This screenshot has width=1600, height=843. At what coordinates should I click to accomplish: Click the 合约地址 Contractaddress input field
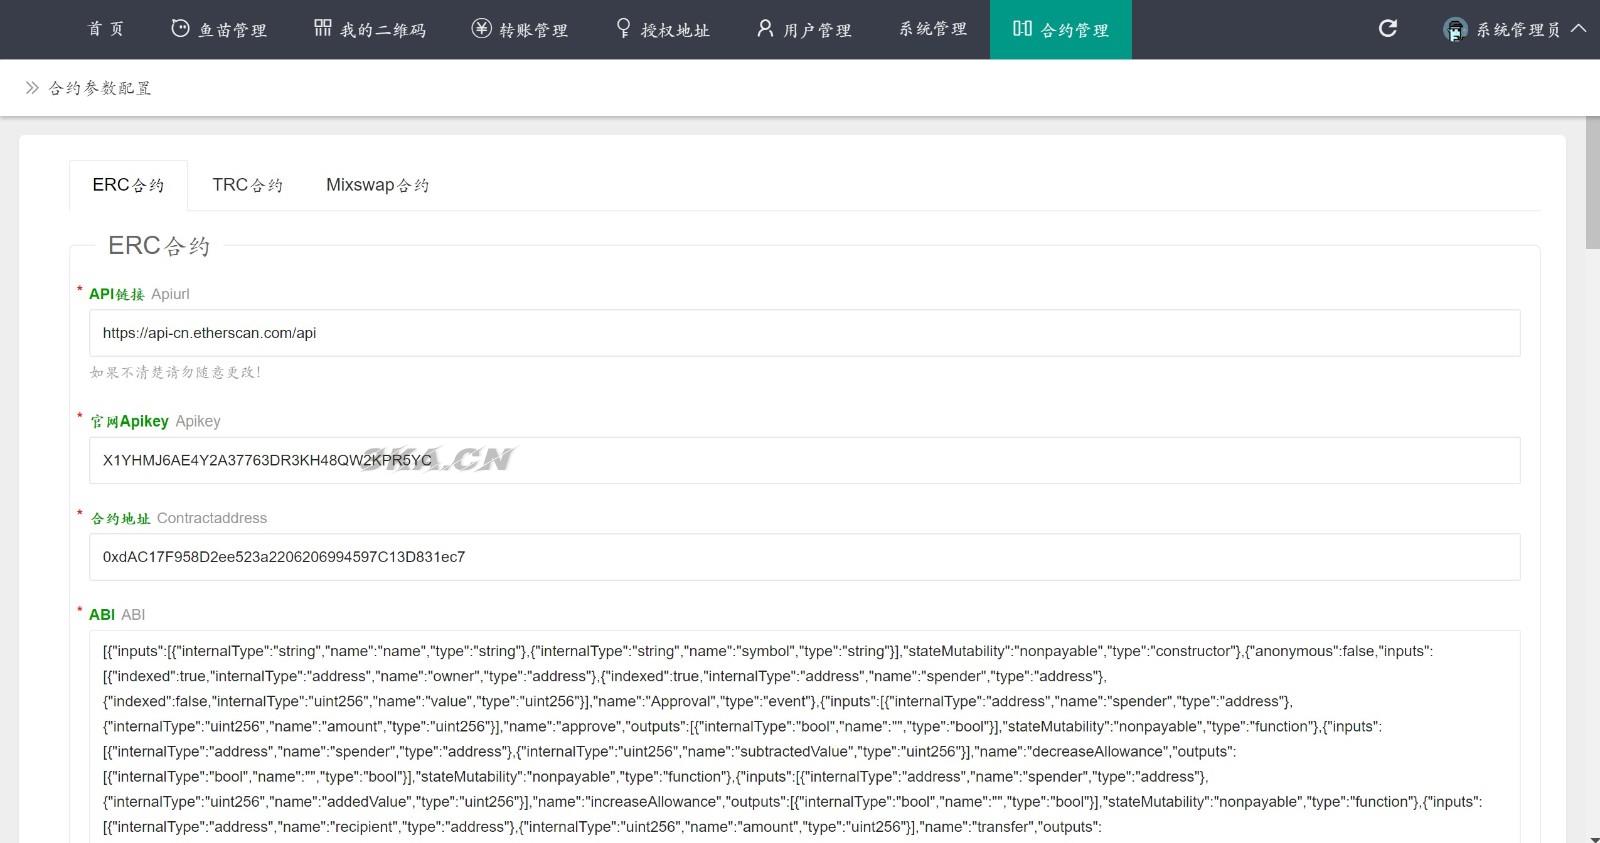[x=804, y=557]
